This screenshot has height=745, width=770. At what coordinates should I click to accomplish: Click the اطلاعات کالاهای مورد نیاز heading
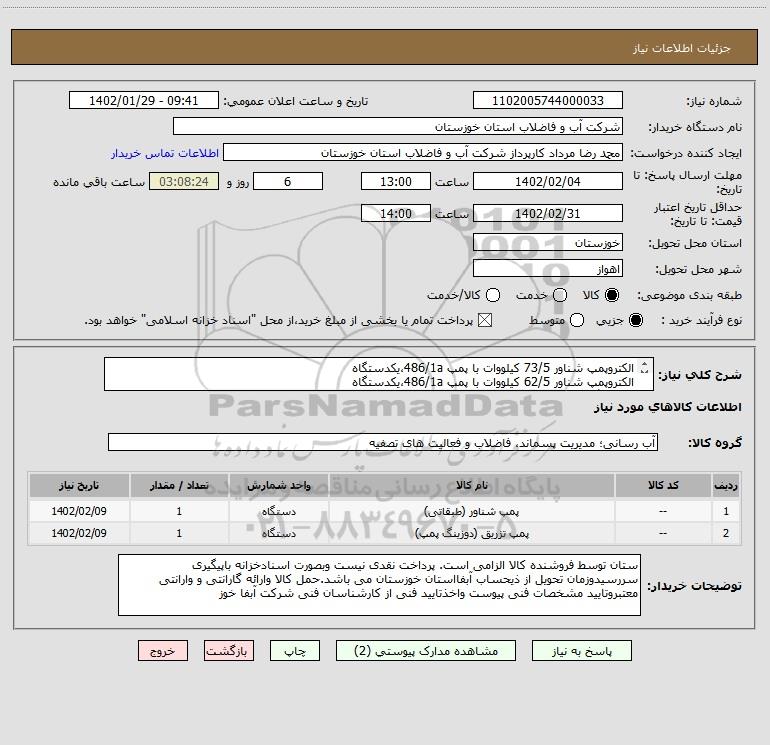(x=667, y=407)
